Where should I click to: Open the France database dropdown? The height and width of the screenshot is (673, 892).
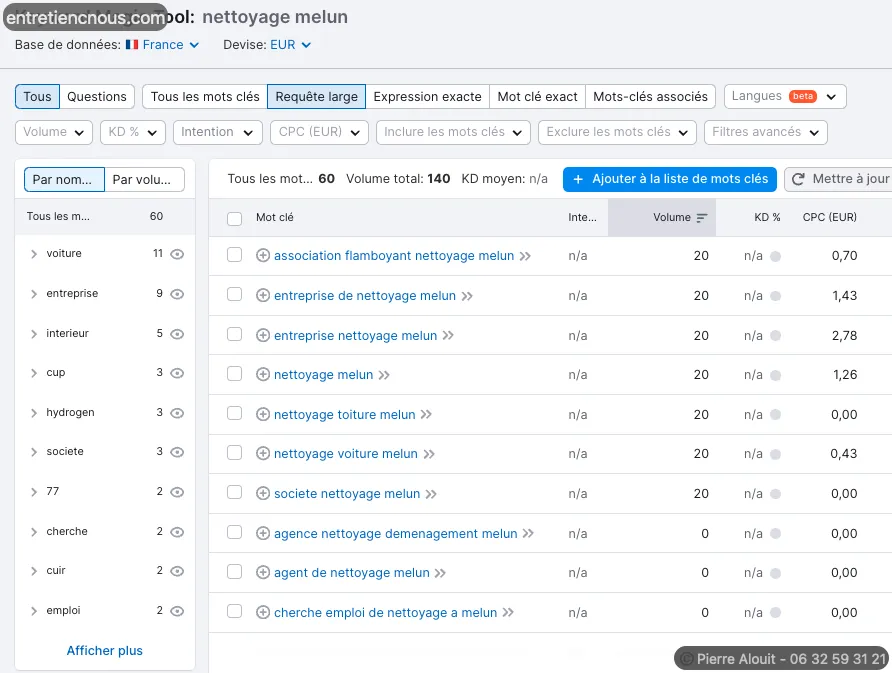(x=162, y=45)
